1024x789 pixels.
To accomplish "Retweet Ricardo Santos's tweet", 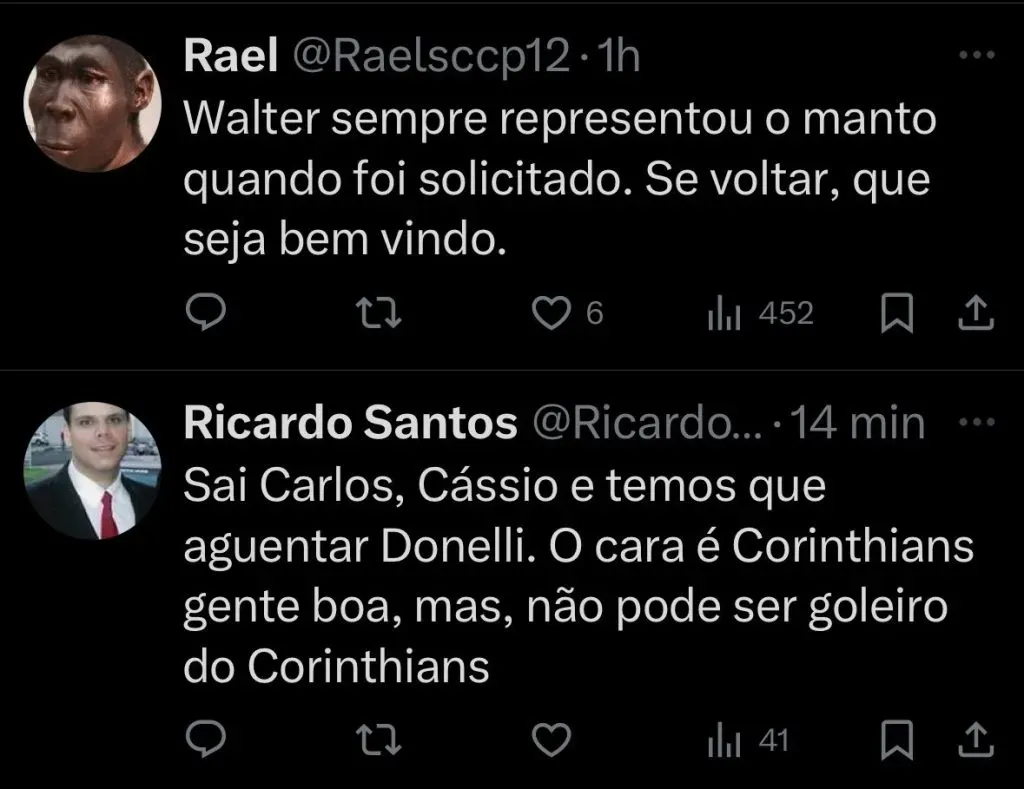I will (380, 740).
